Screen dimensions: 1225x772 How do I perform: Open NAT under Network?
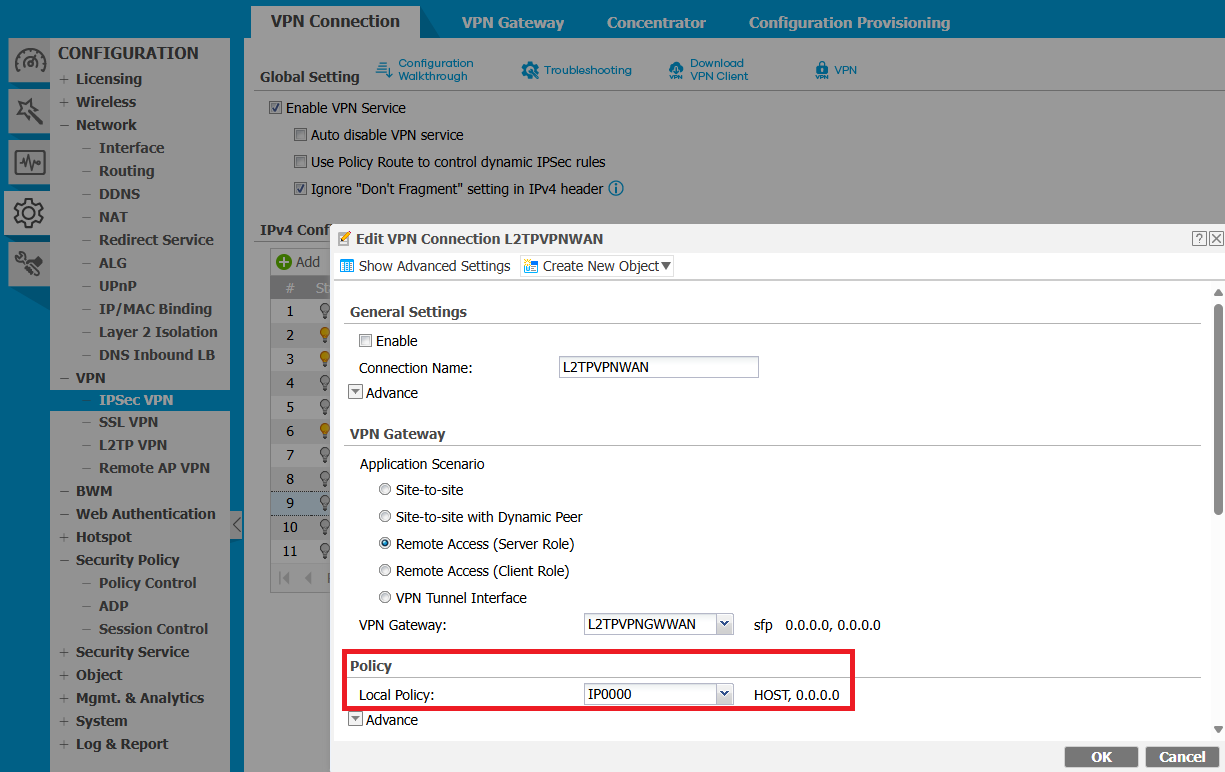113,217
